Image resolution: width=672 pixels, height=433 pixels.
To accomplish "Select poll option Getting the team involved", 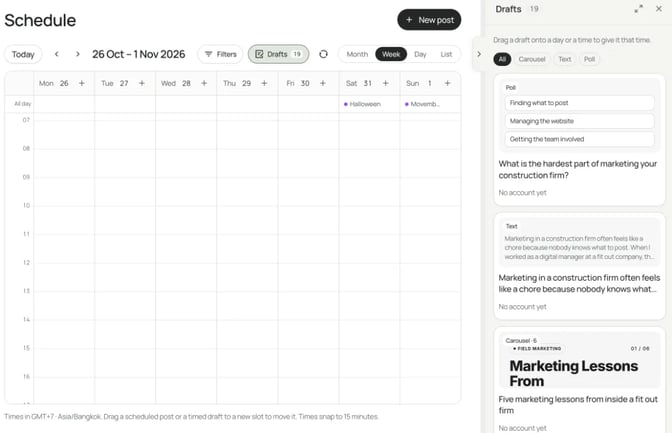I will [579, 139].
